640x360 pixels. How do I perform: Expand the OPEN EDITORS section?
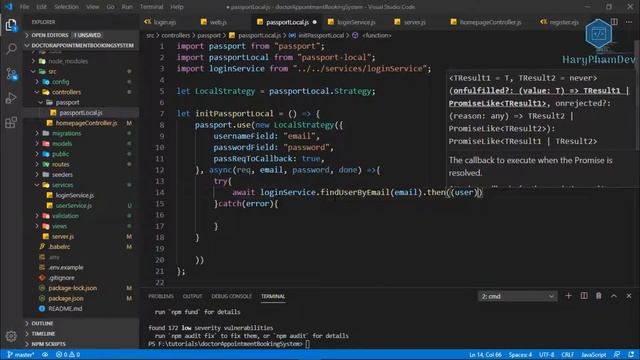pos(81,35)
